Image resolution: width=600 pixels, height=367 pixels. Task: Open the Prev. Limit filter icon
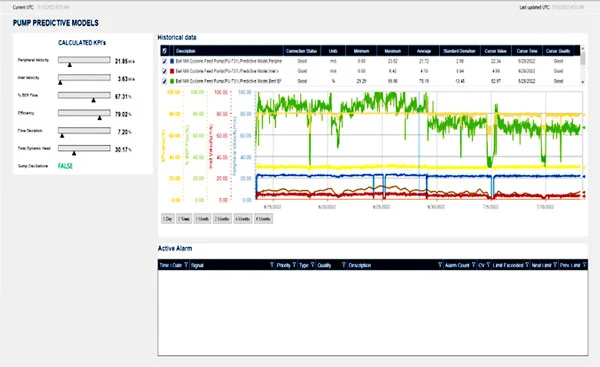584,265
